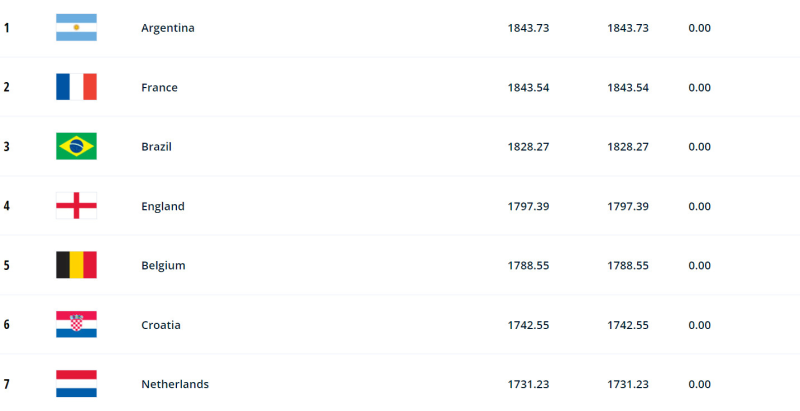Click Brazil's points change value 0.00
The width and height of the screenshot is (800, 411).
(699, 147)
